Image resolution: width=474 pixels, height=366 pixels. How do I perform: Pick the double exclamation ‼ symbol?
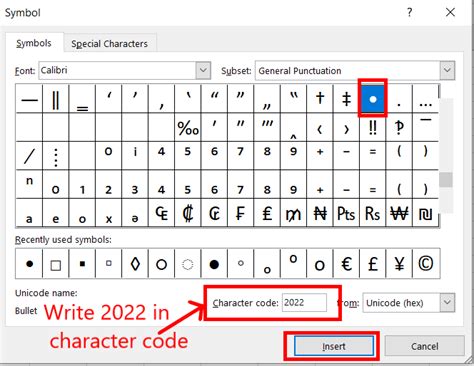pos(373,127)
